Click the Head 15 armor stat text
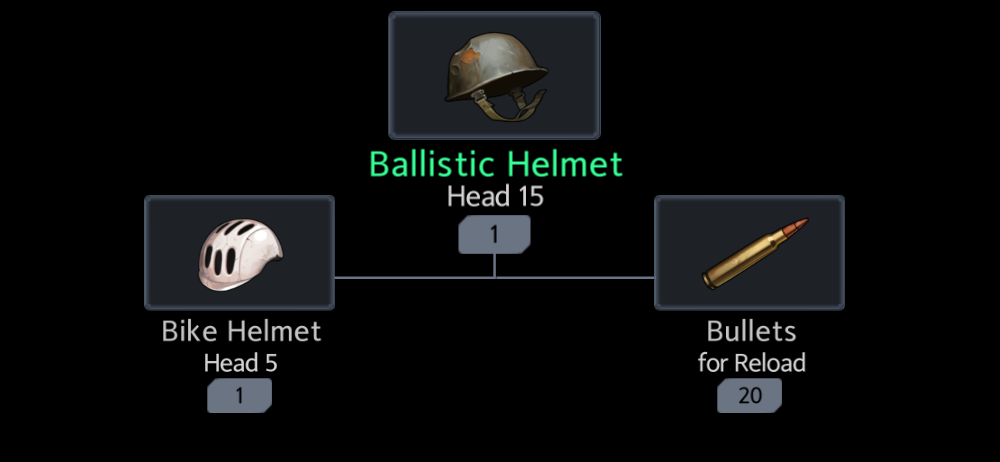The width and height of the screenshot is (1000, 462). (x=495, y=197)
